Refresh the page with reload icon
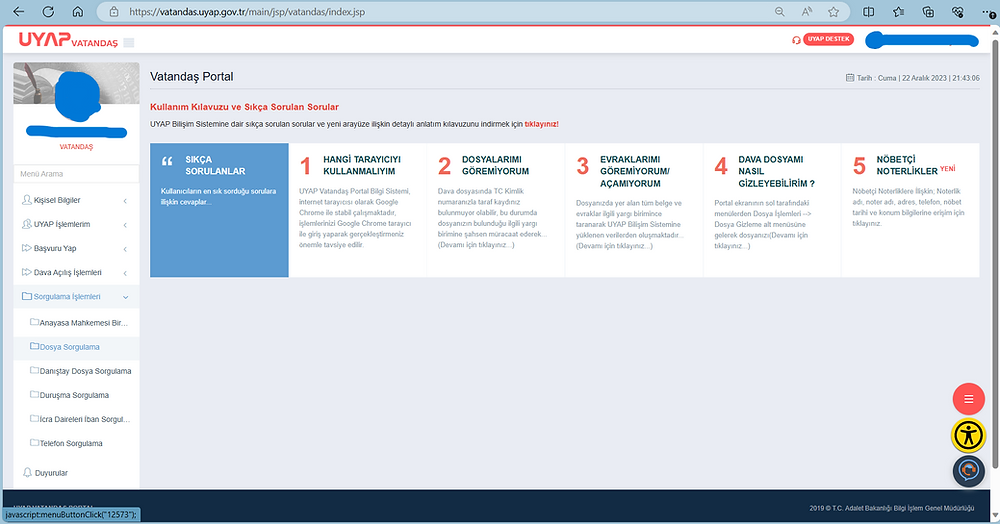Screen dimensions: 1000x524 (50, 12)
